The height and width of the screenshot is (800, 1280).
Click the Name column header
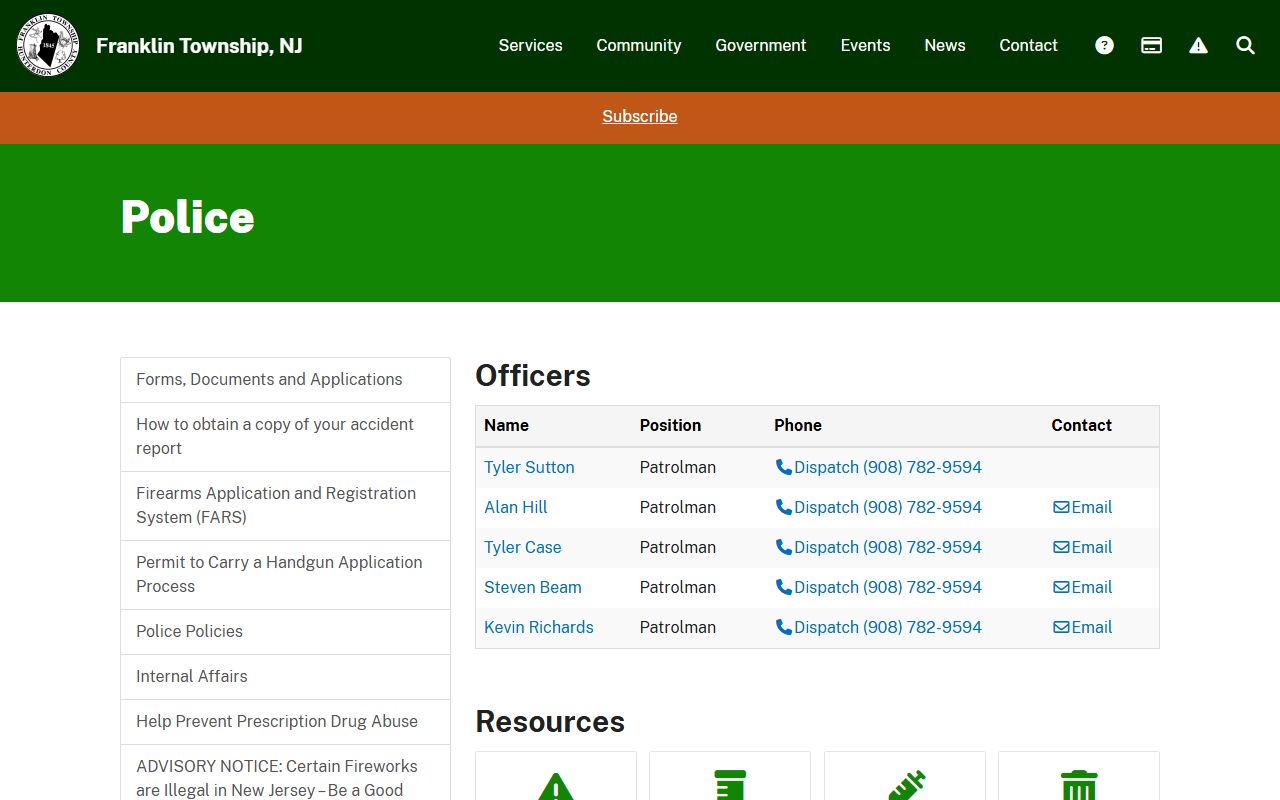506,426
